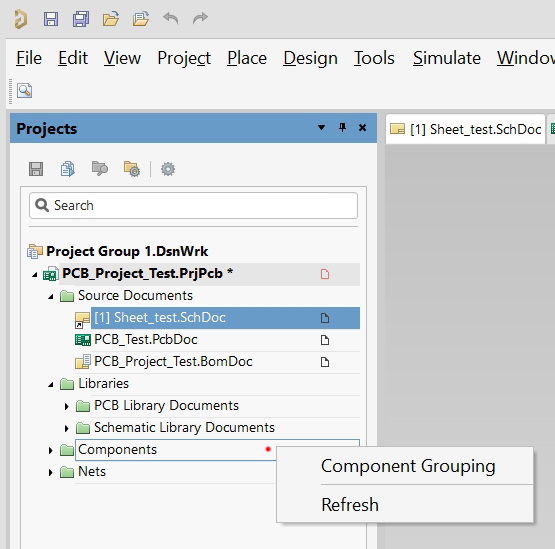Screen dimensions: 555x549
Task: Collapse the Libraries folder
Action: point(51,384)
